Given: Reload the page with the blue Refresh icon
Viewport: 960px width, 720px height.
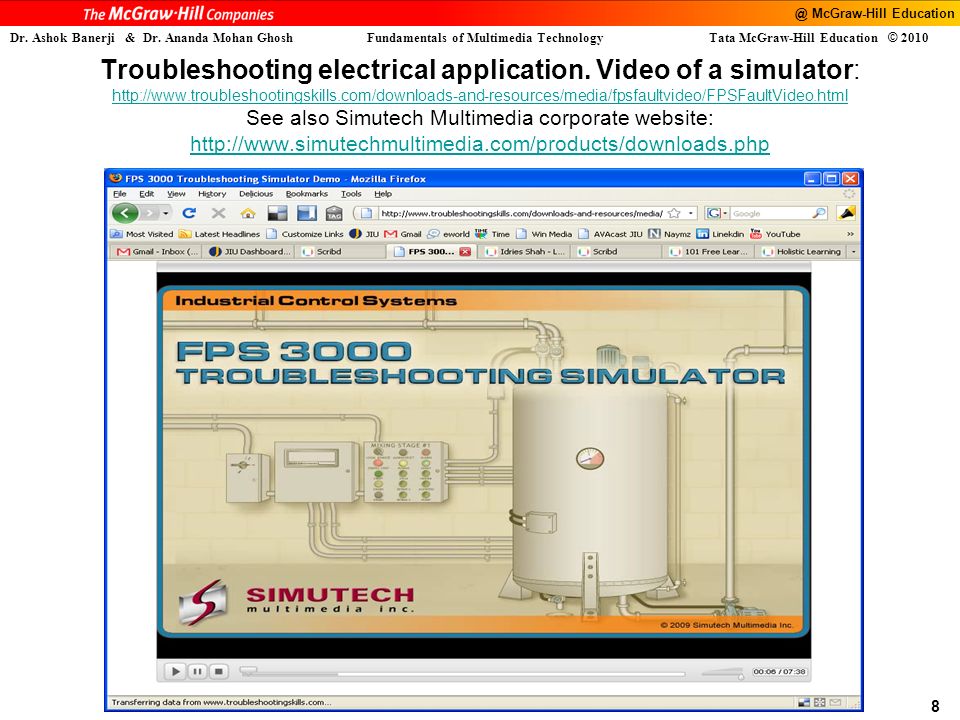Looking at the screenshot, I should (x=189, y=213).
